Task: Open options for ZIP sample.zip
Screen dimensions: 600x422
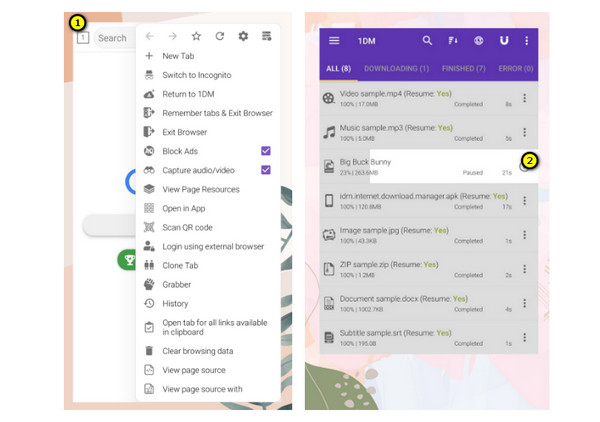Action: pyautogui.click(x=525, y=269)
